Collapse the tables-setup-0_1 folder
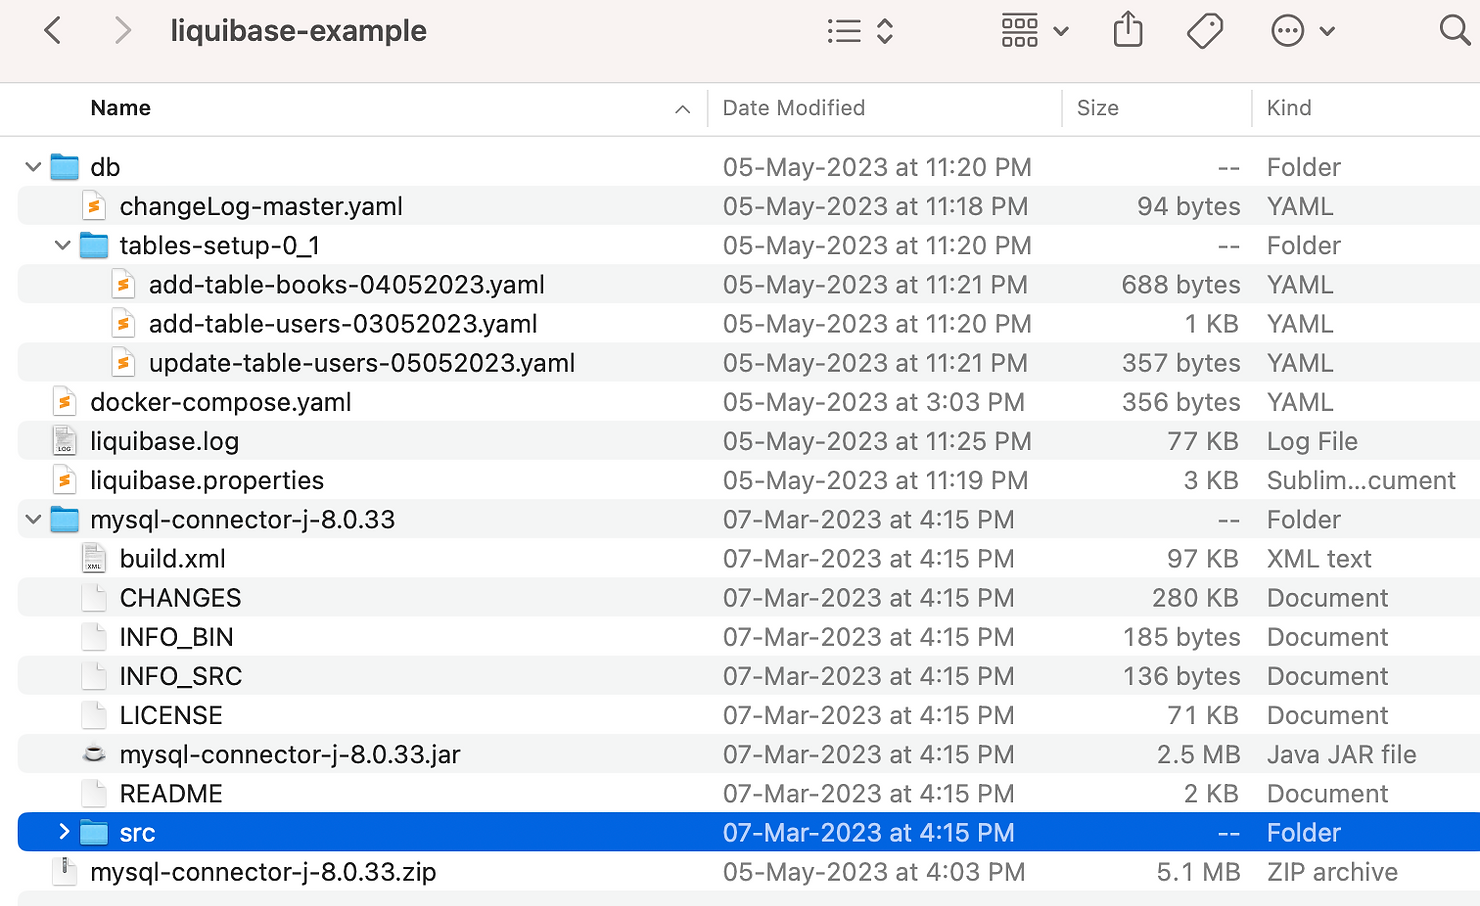Image resolution: width=1480 pixels, height=906 pixels. (62, 245)
